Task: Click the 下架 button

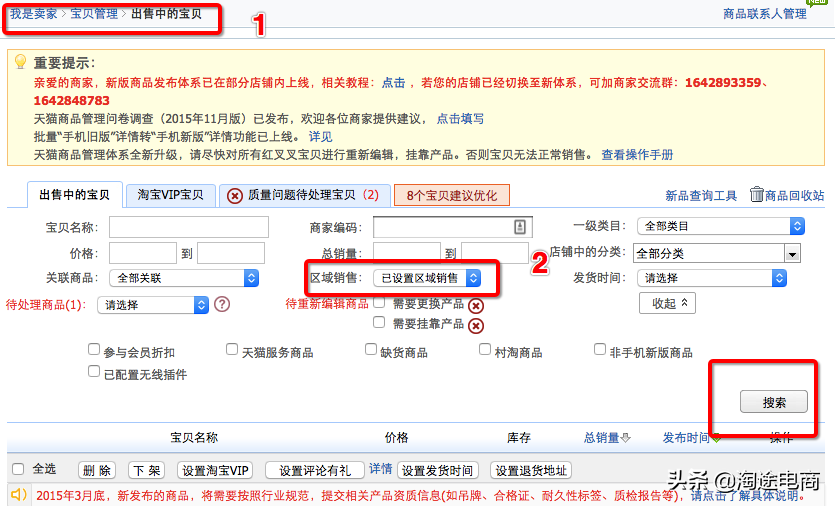Action: tap(146, 470)
